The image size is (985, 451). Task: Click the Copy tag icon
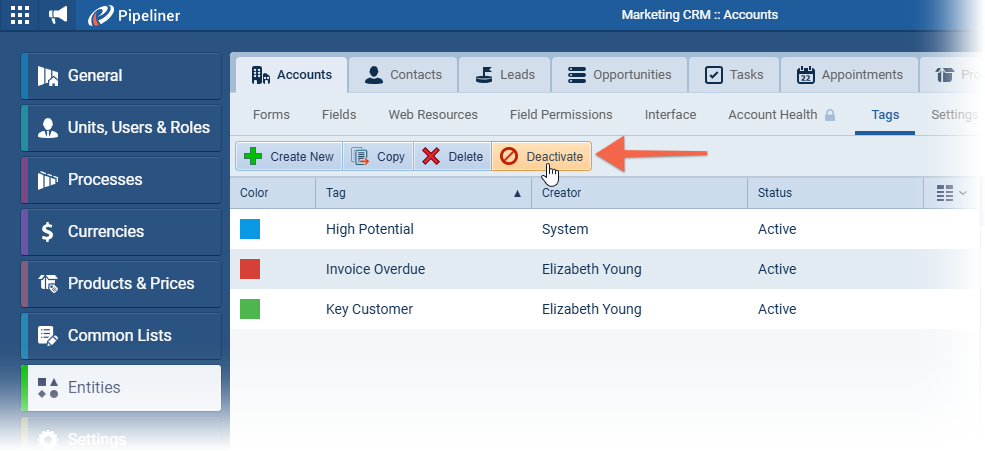[x=360, y=156]
